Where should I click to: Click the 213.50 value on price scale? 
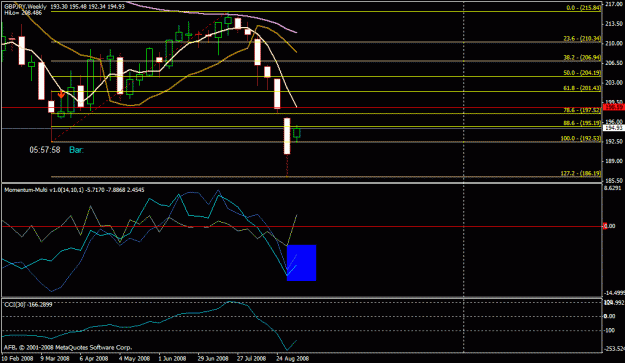click(614, 24)
